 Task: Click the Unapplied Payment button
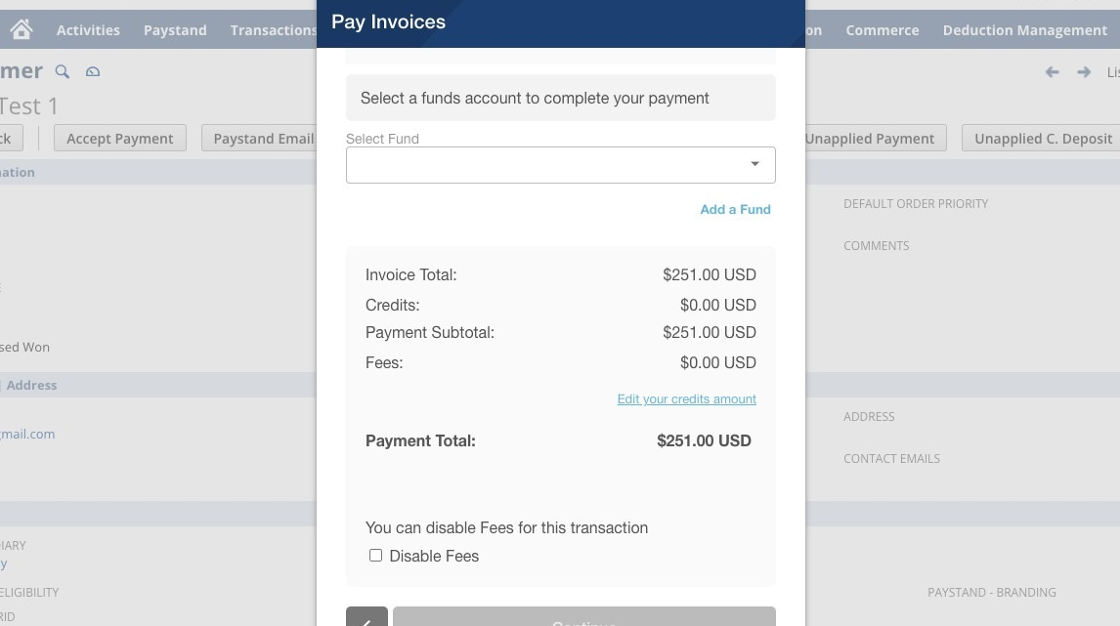[876, 138]
